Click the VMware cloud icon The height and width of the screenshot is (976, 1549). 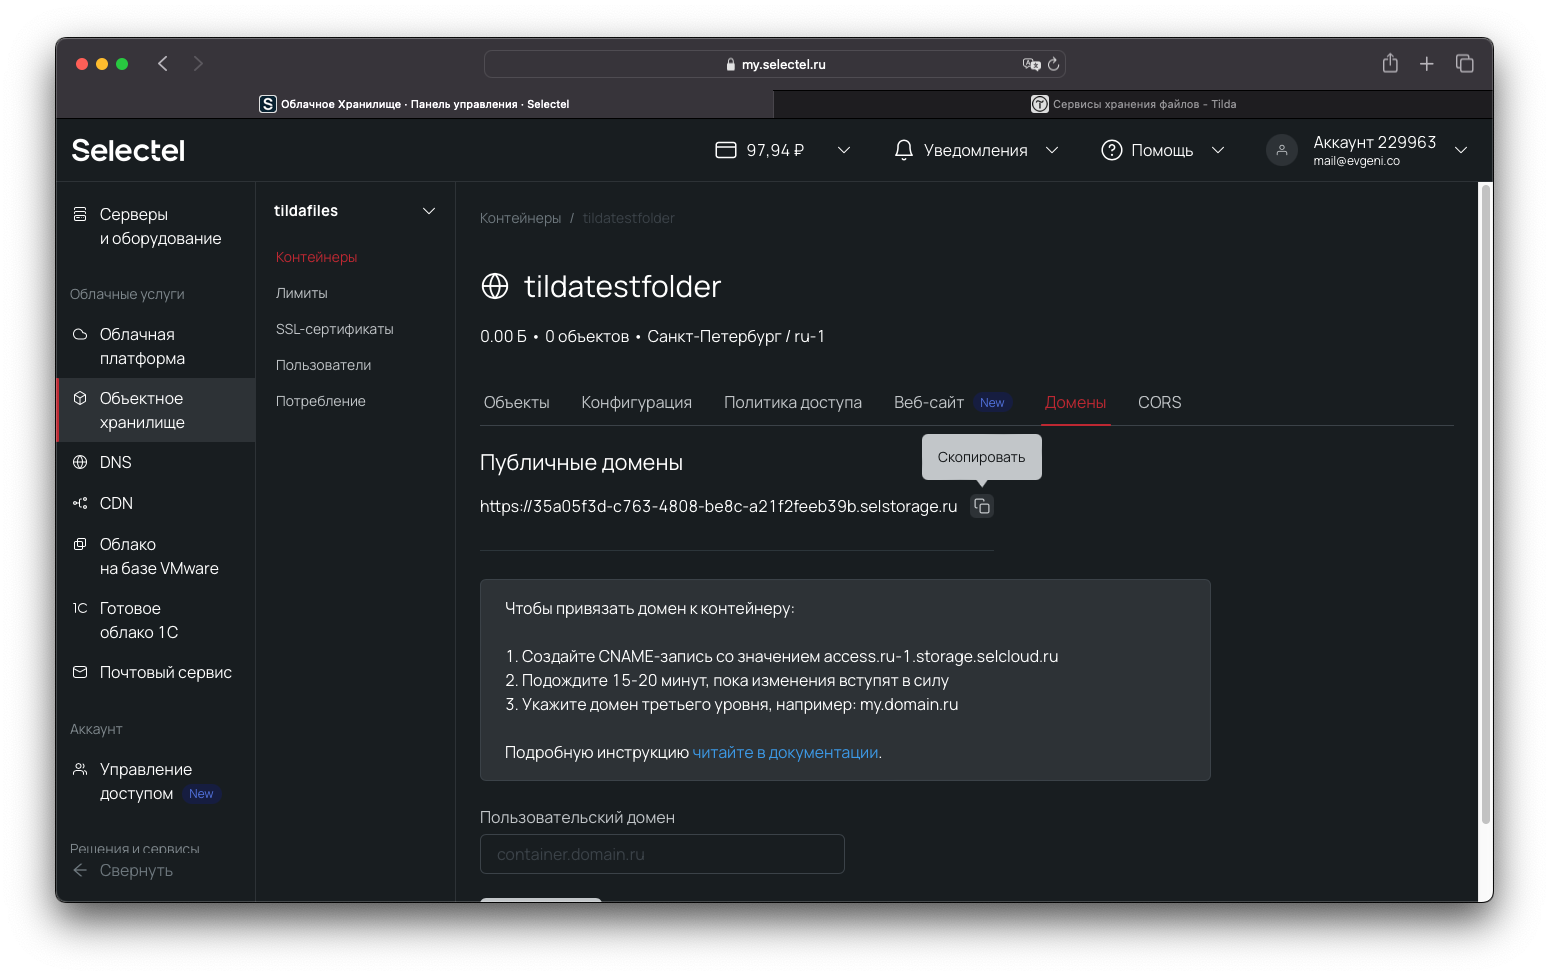pos(80,544)
